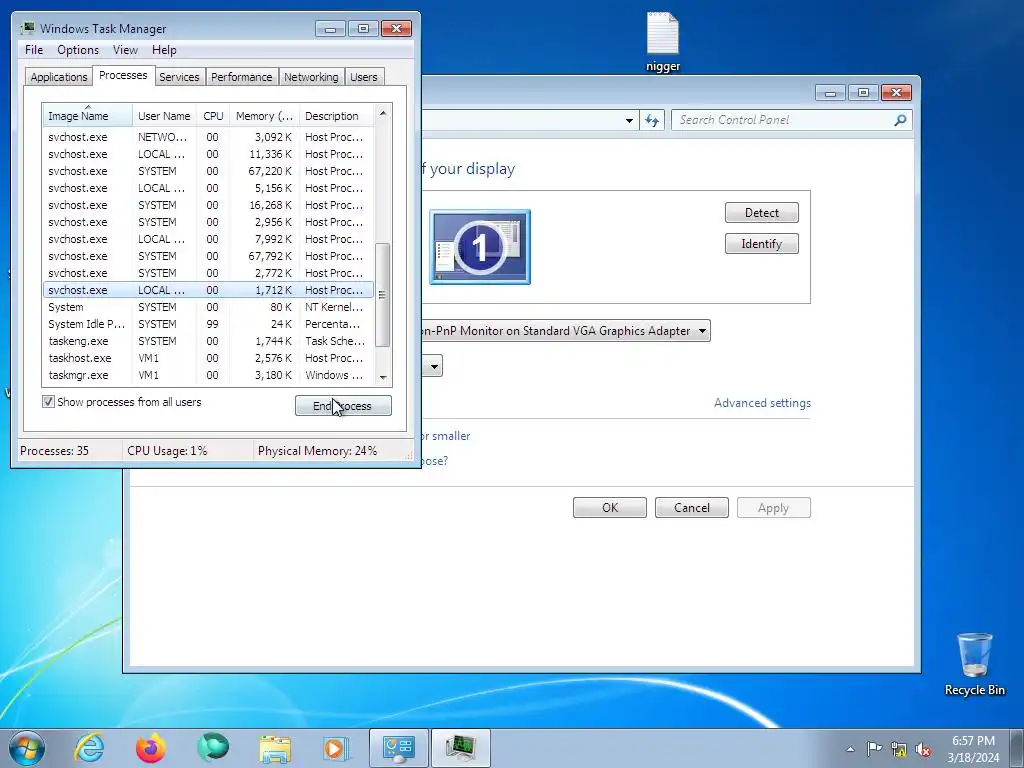Open the teal globe browser icon on taskbar
Screen dimensions: 1024x768
tap(213, 748)
